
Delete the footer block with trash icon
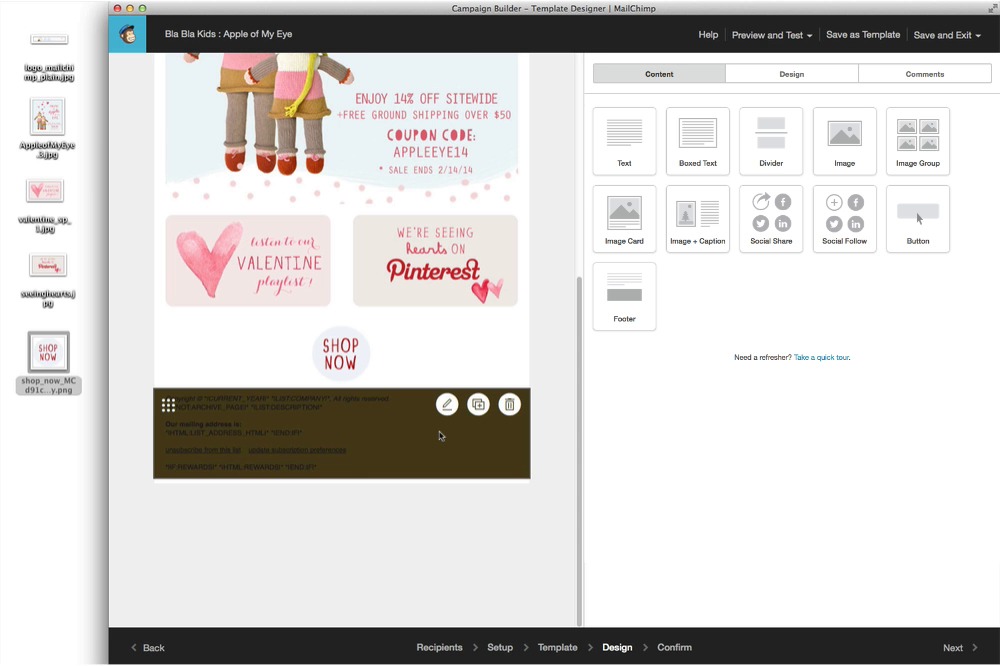click(x=509, y=404)
